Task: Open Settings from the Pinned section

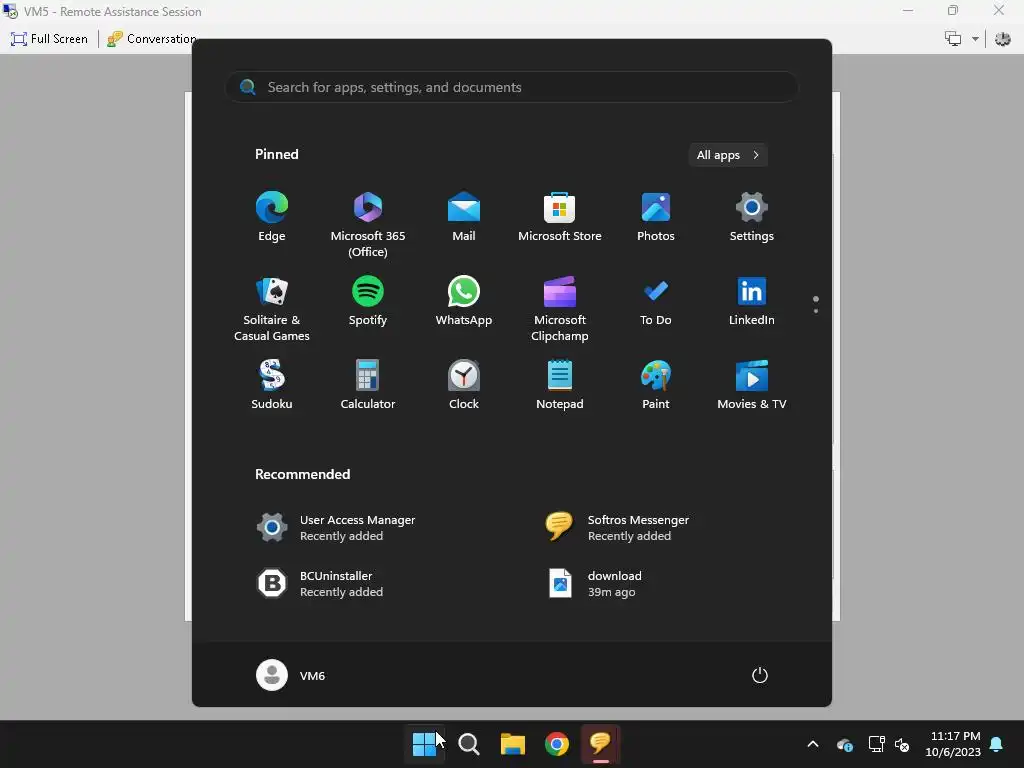Action: click(752, 217)
